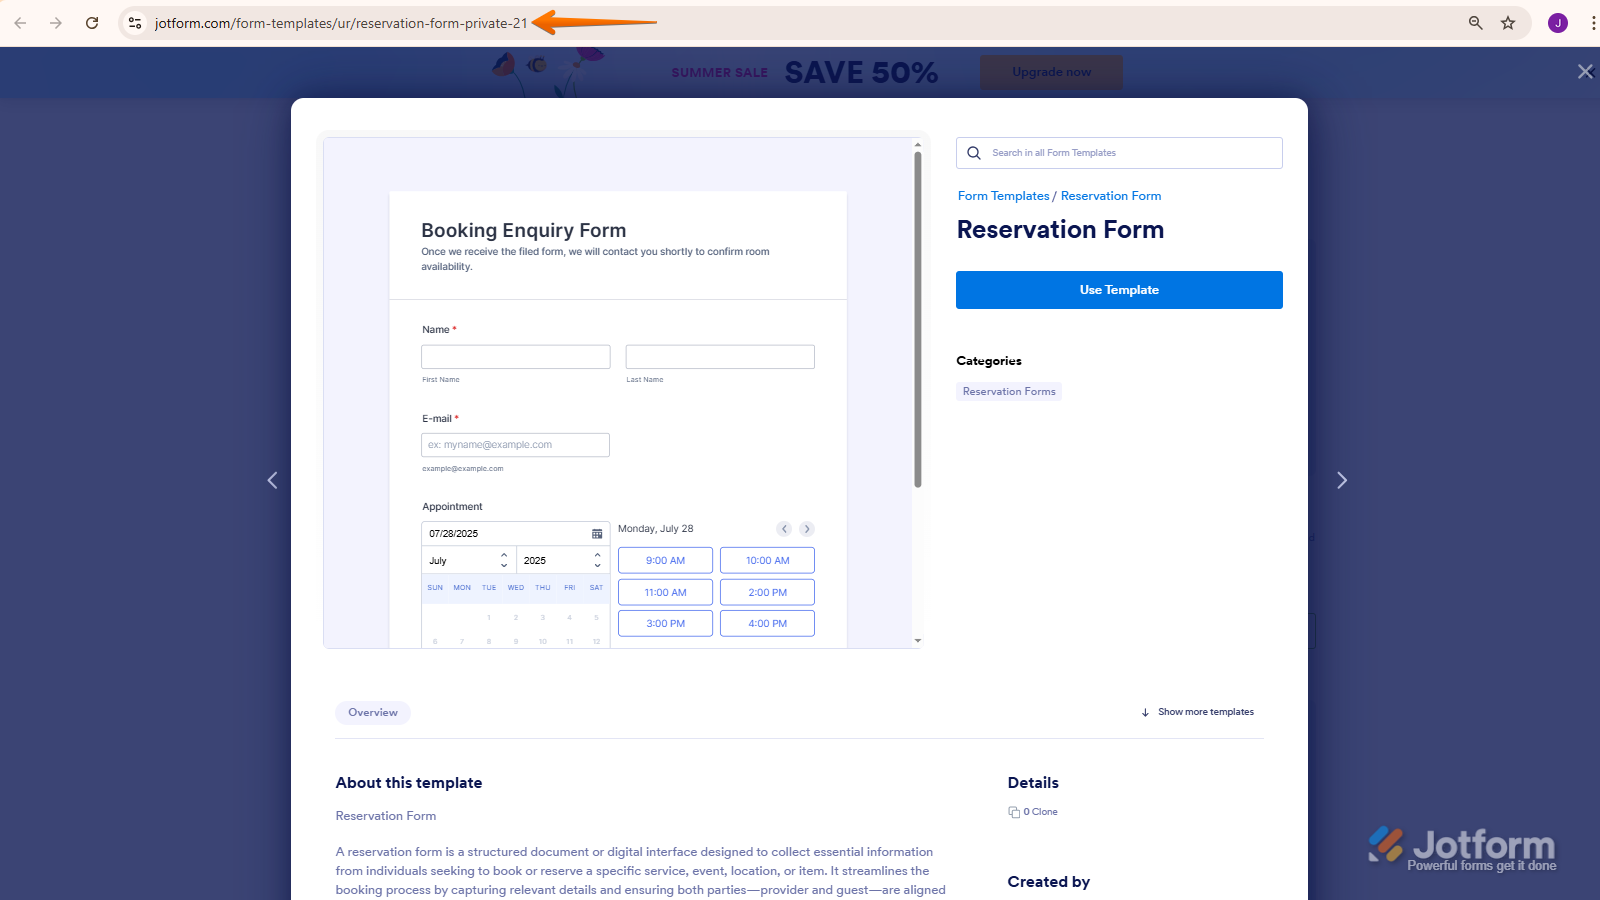Click the address bar URL
The width and height of the screenshot is (1600, 900).
[x=341, y=23]
